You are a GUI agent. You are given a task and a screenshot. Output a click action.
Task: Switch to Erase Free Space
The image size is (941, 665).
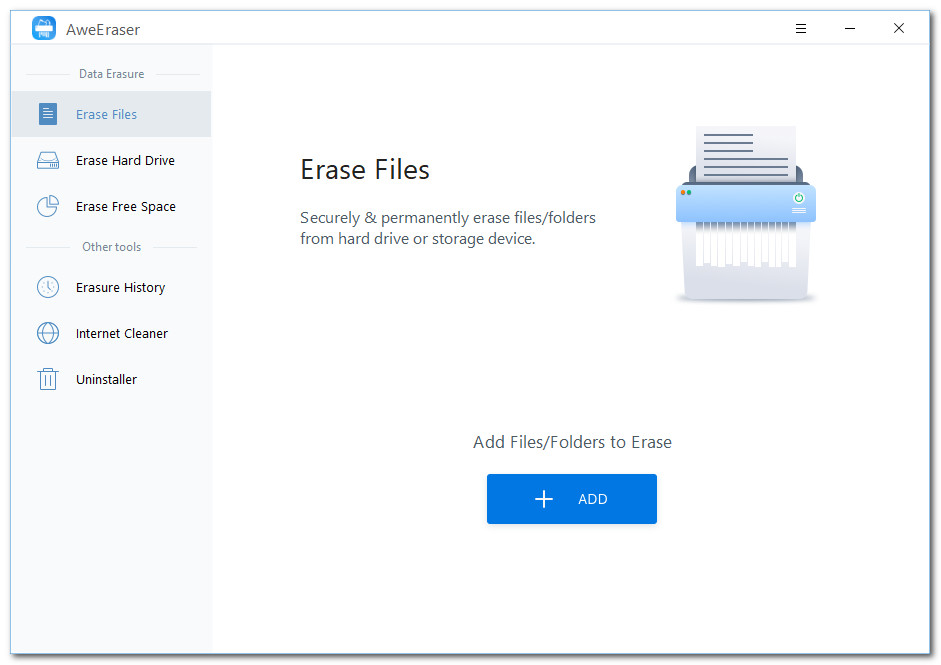point(112,206)
